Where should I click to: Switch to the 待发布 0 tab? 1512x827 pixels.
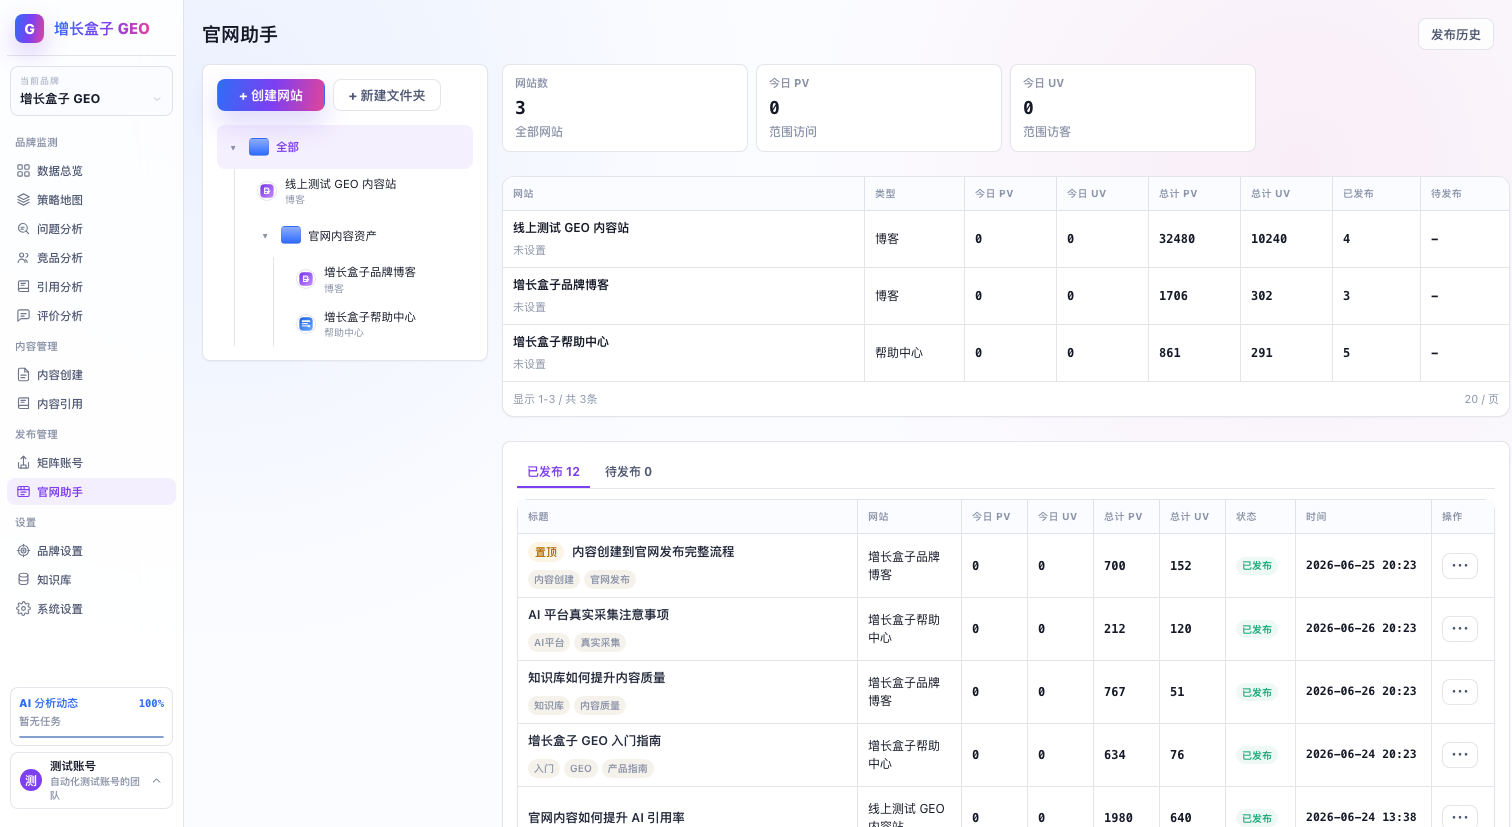[628, 472]
